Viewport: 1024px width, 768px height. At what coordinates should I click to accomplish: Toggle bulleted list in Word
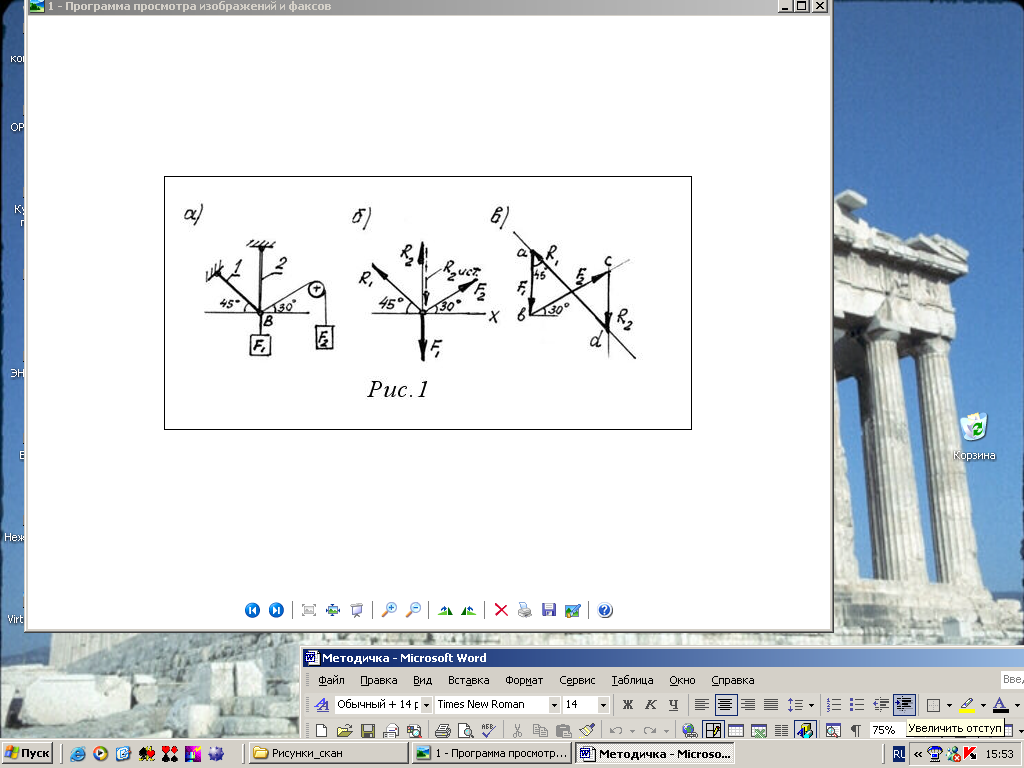coord(856,705)
